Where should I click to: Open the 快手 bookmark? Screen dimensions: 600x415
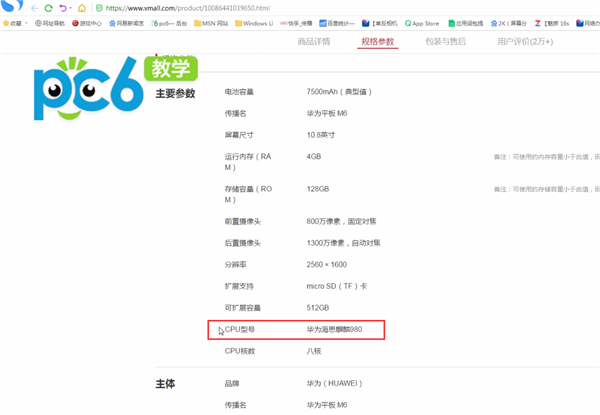pyautogui.click(x=296, y=23)
